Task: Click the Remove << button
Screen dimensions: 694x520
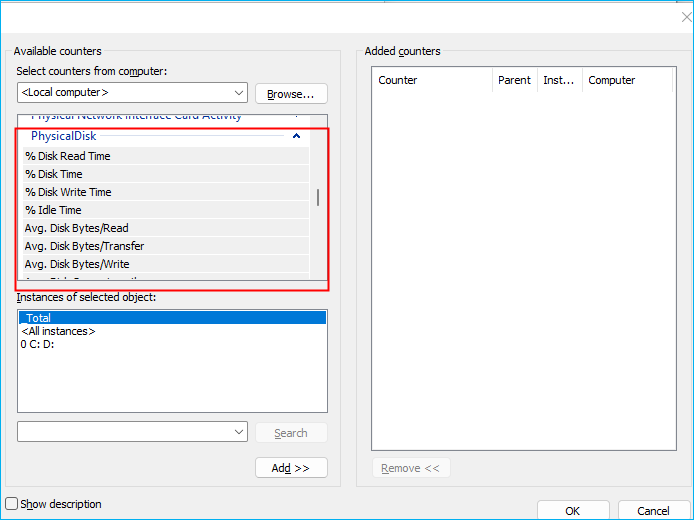Action: coord(411,468)
